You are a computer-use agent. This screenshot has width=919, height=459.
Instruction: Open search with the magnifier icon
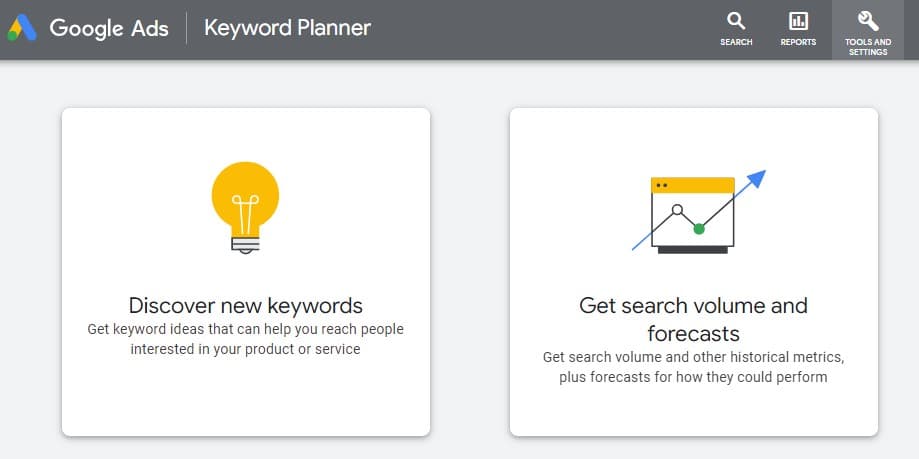(x=736, y=20)
